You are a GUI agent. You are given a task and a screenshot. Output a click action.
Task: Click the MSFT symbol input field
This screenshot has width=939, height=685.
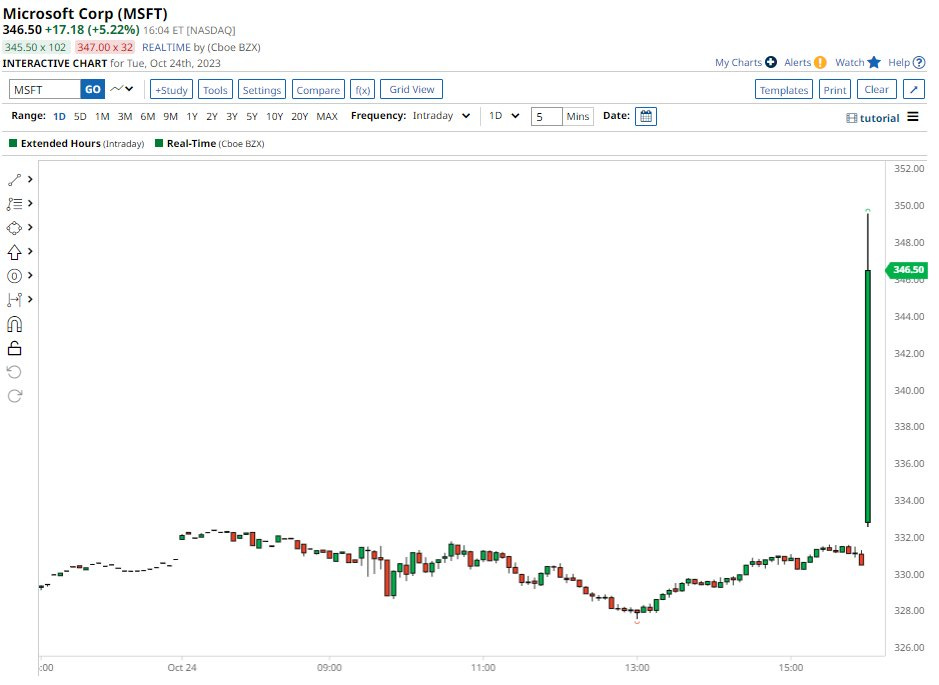click(x=44, y=90)
